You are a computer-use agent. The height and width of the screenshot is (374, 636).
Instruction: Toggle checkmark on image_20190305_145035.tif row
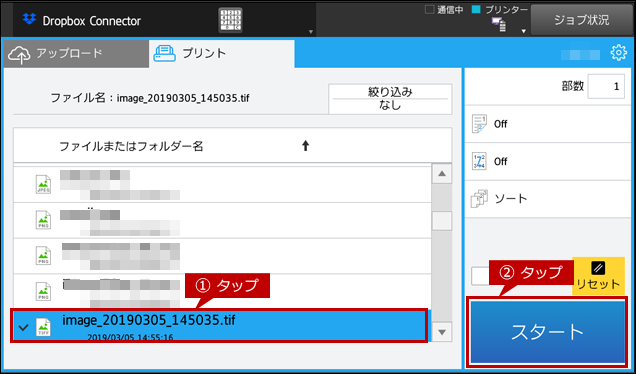click(x=24, y=327)
